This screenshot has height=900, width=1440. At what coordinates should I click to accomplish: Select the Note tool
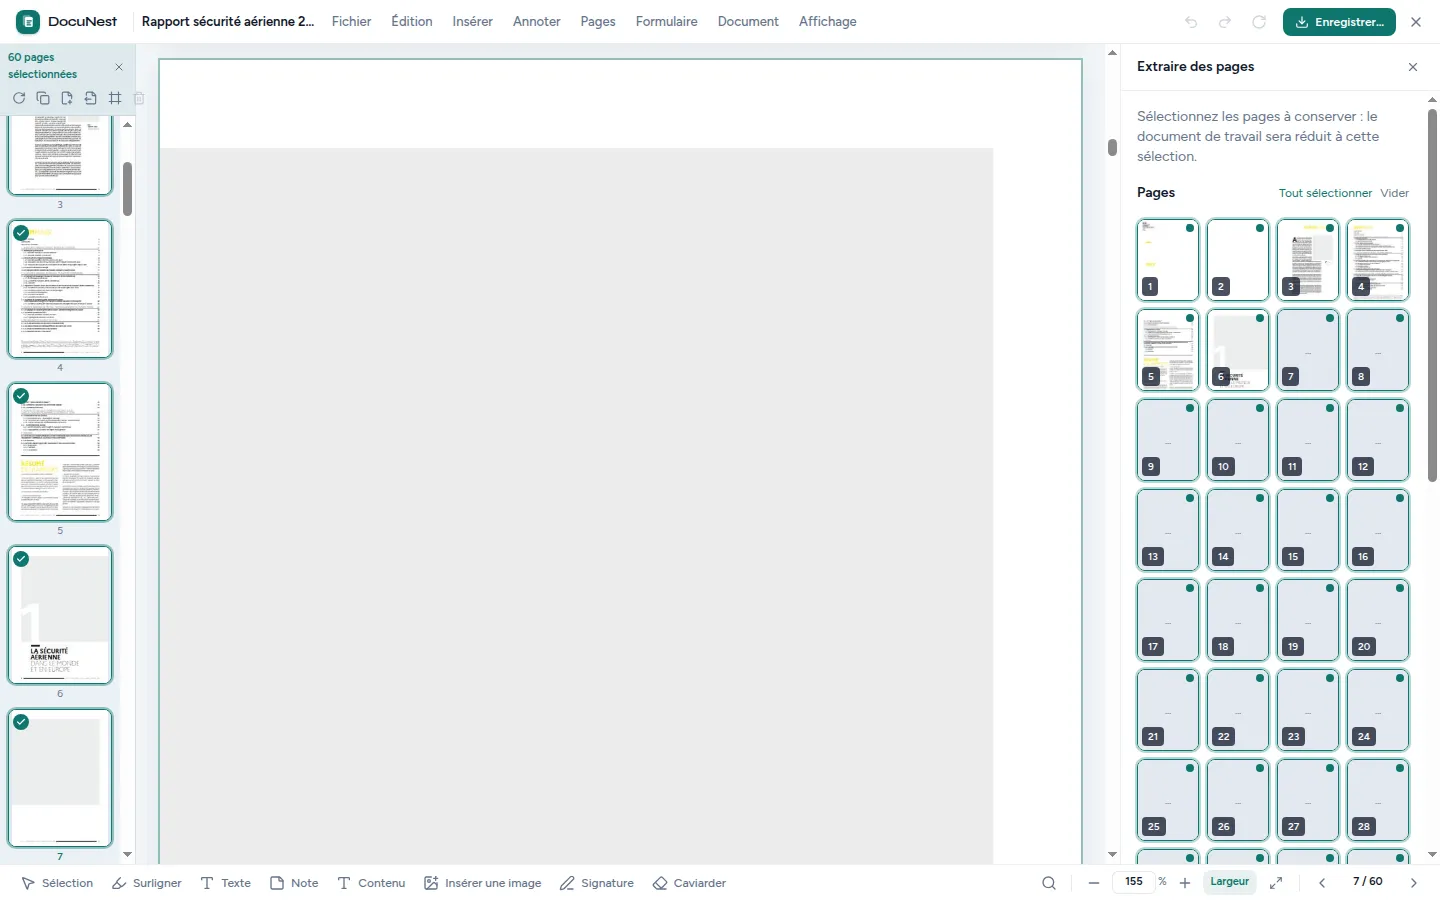pyautogui.click(x=294, y=883)
